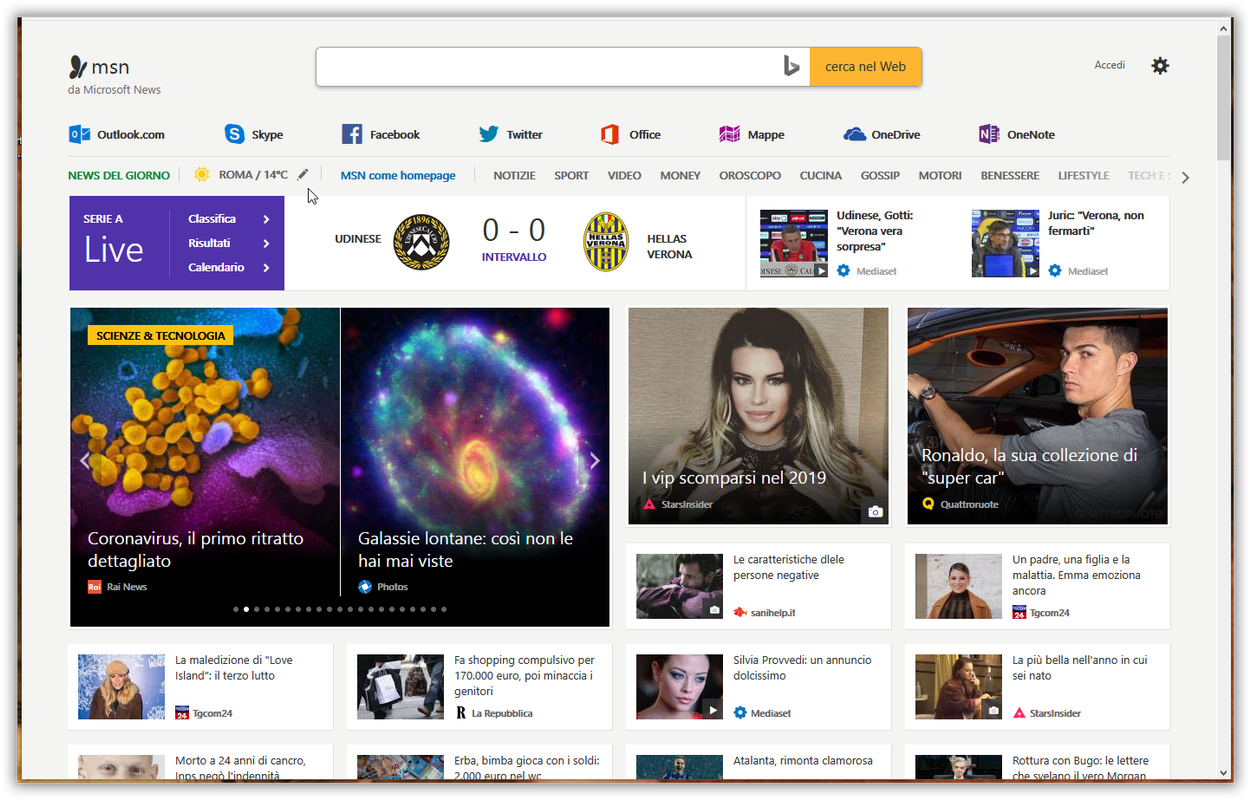Click the Accedi sign-in link
This screenshot has width=1251, height=800.
[x=1110, y=65]
